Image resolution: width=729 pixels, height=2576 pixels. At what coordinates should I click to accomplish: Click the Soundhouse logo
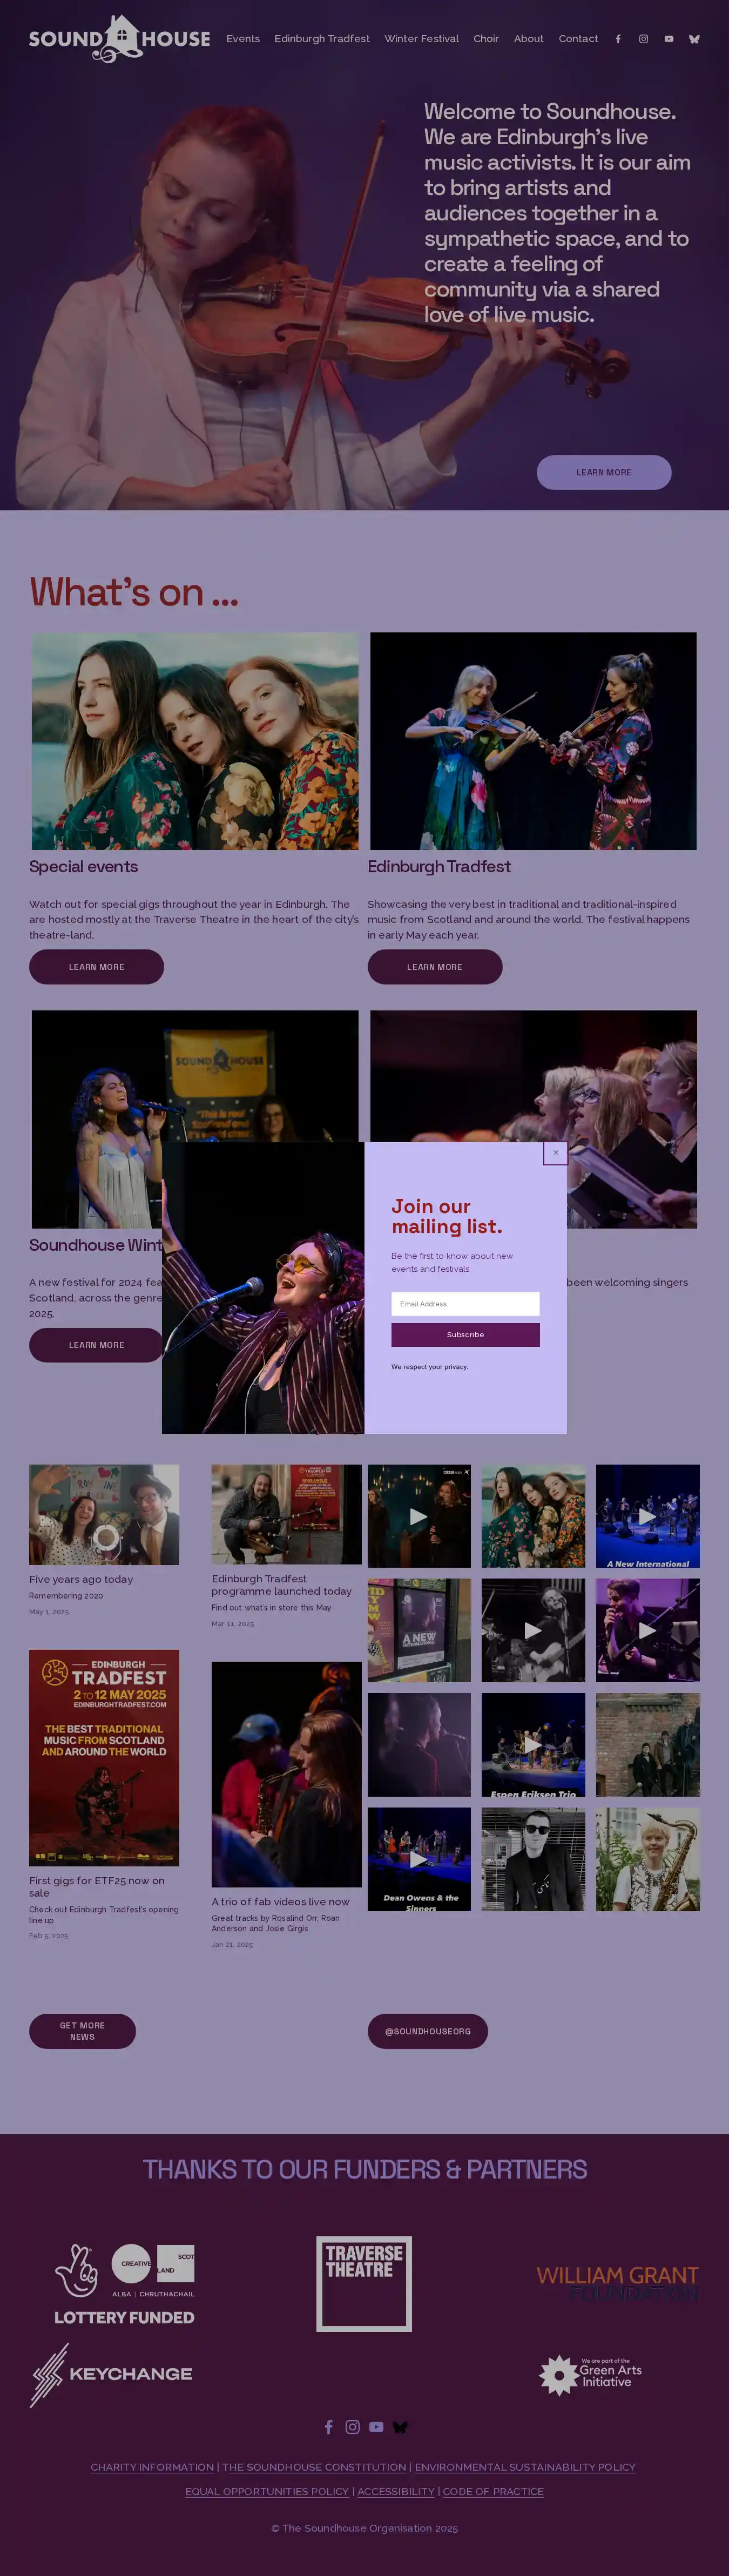(x=119, y=39)
